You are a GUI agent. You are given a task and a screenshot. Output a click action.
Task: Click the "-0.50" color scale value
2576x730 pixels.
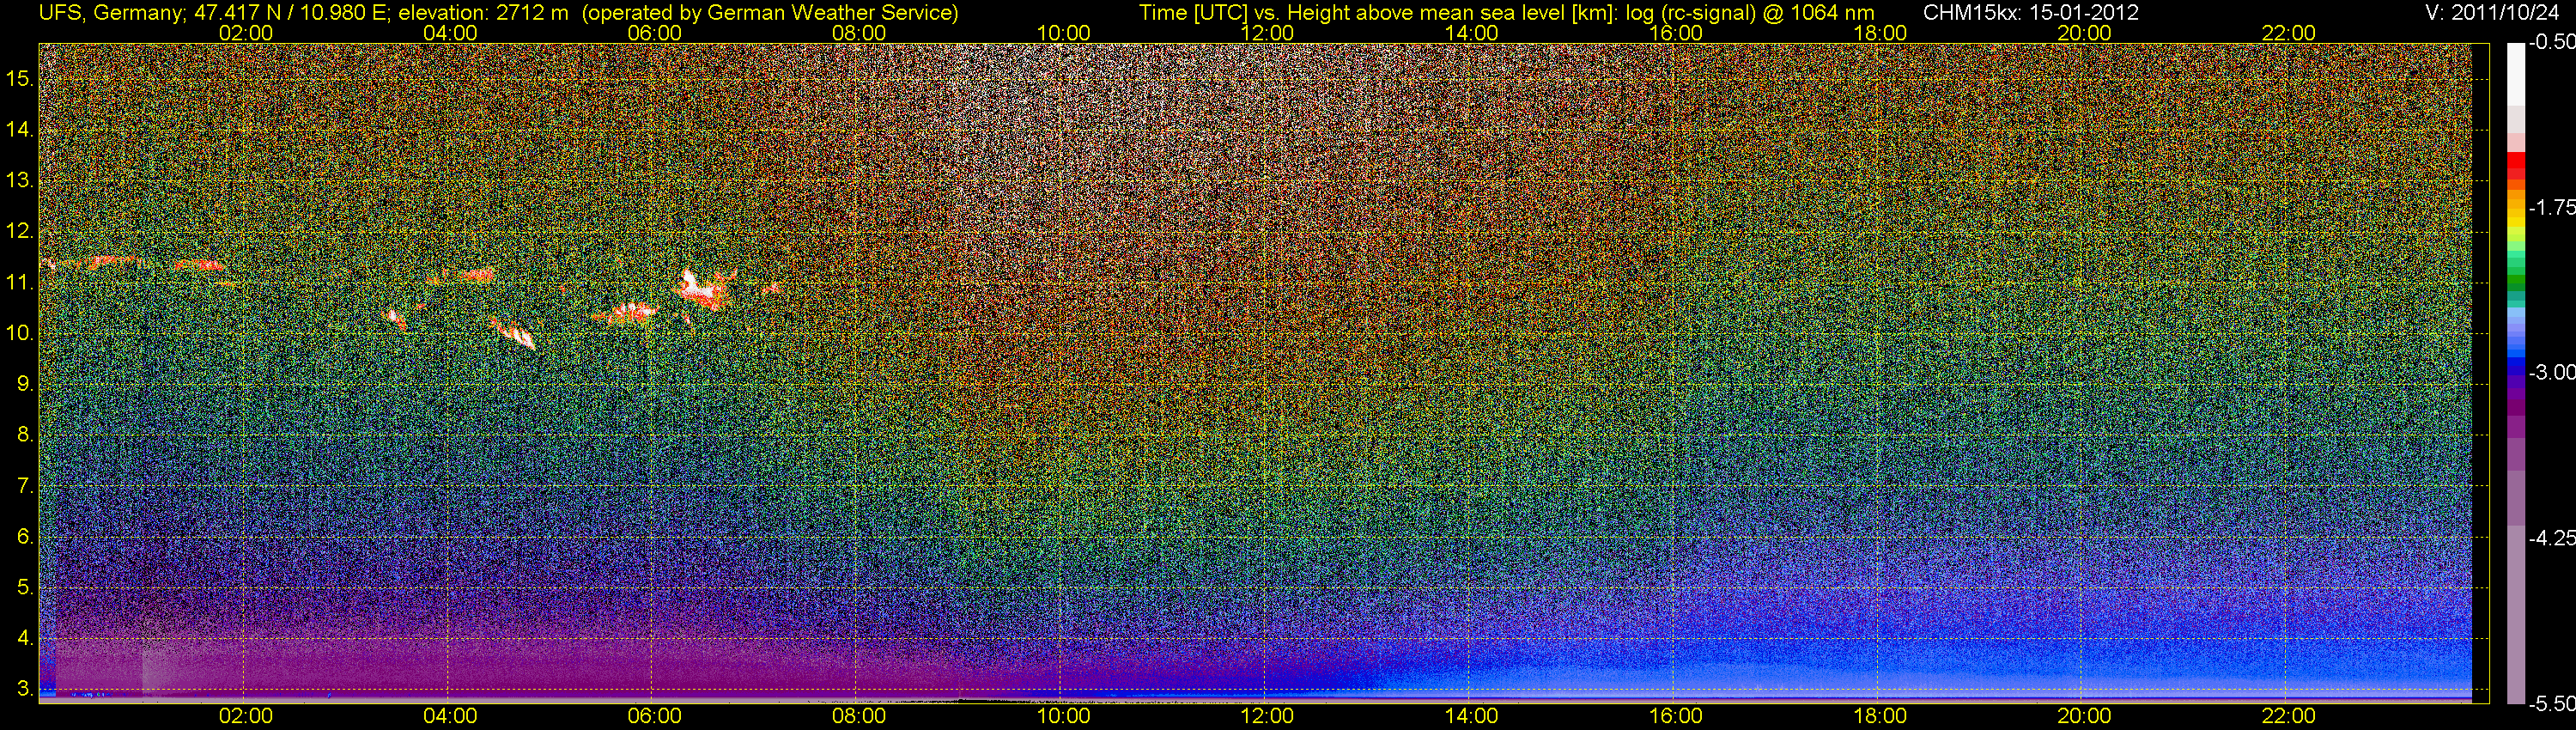tap(2551, 43)
